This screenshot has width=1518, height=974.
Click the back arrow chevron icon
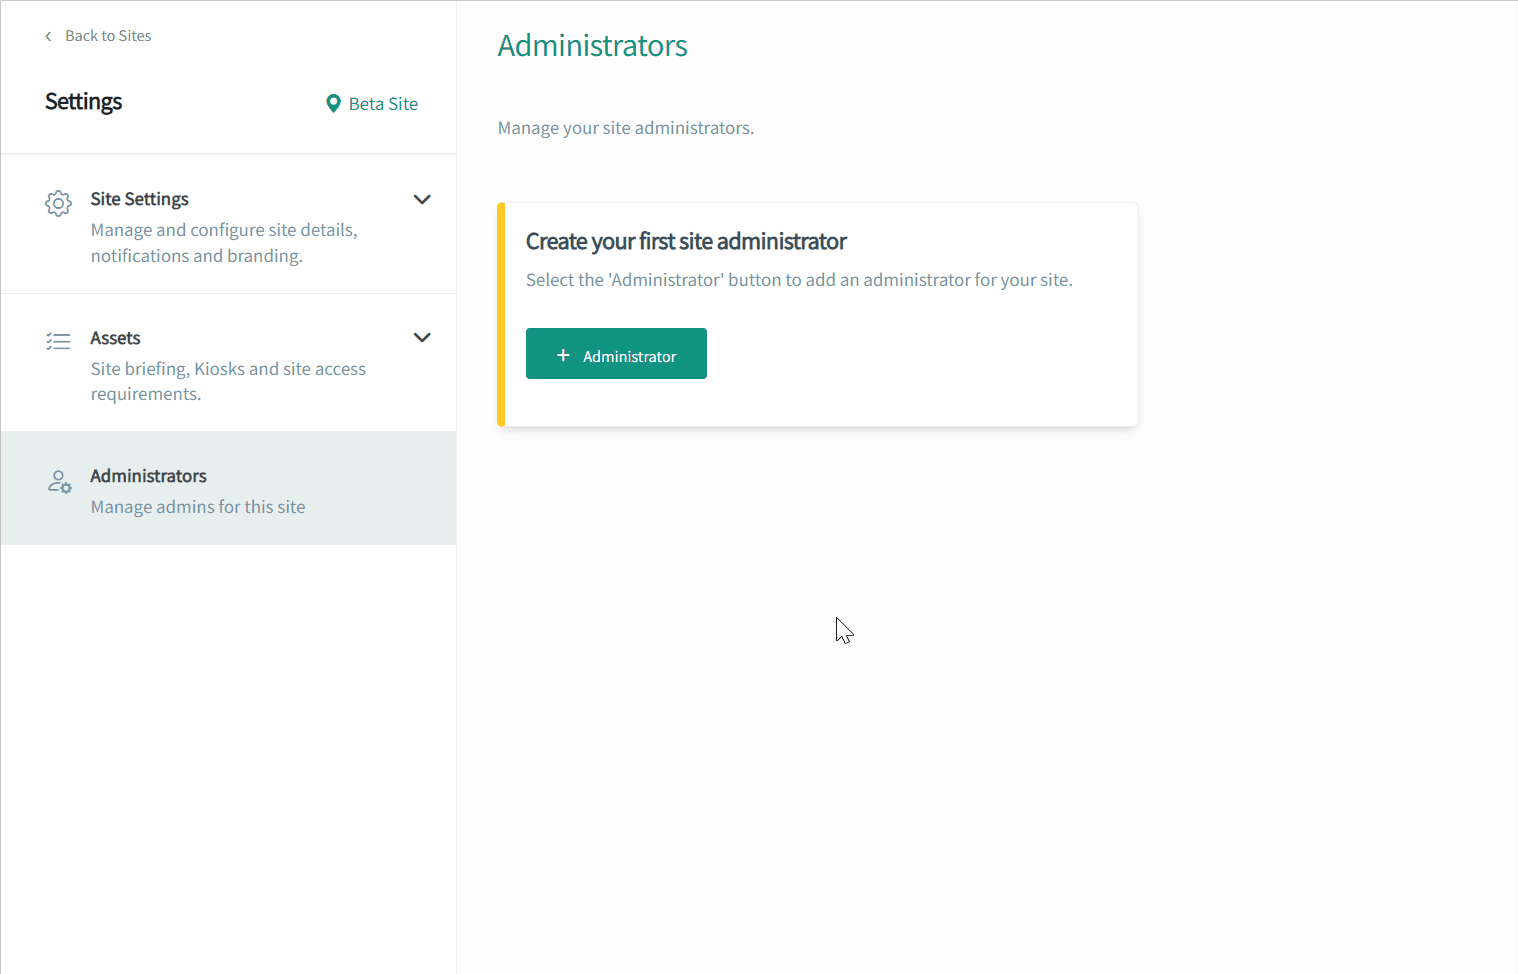click(48, 36)
